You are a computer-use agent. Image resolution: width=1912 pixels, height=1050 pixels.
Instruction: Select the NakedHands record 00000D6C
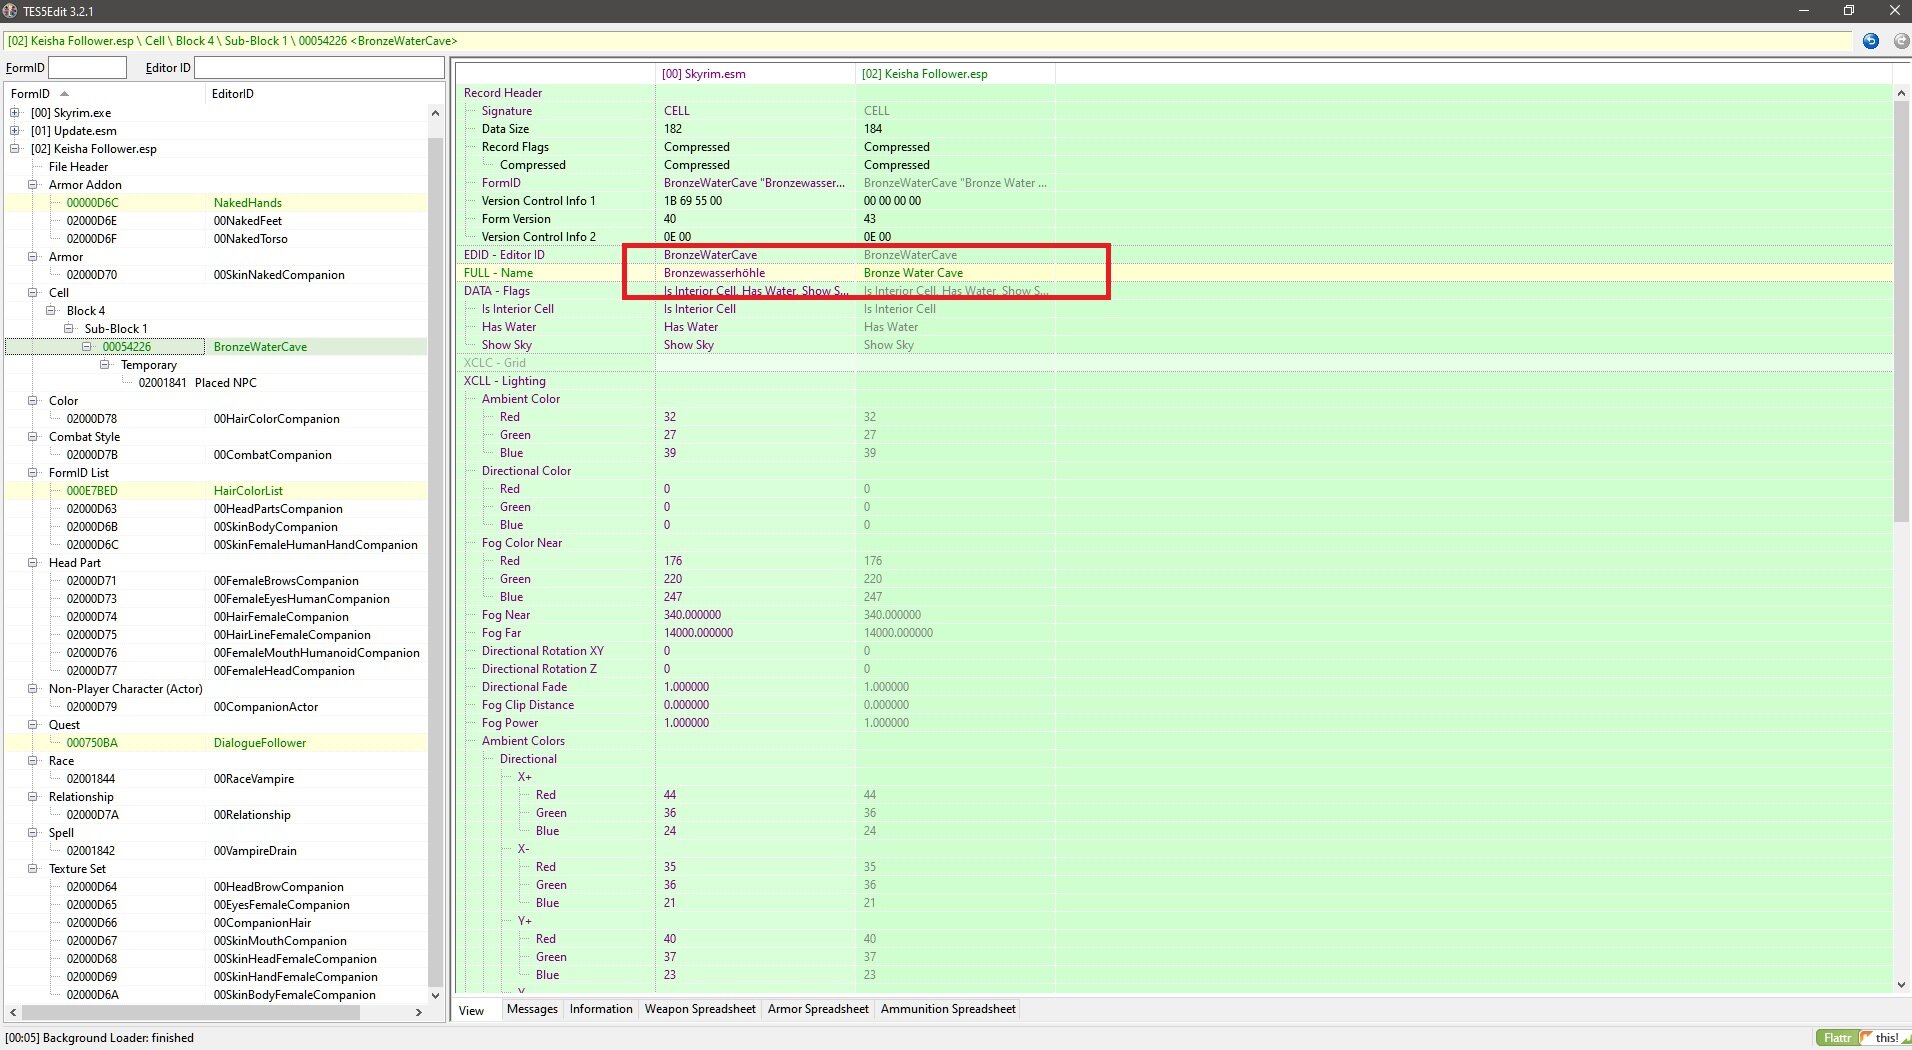[216, 203]
